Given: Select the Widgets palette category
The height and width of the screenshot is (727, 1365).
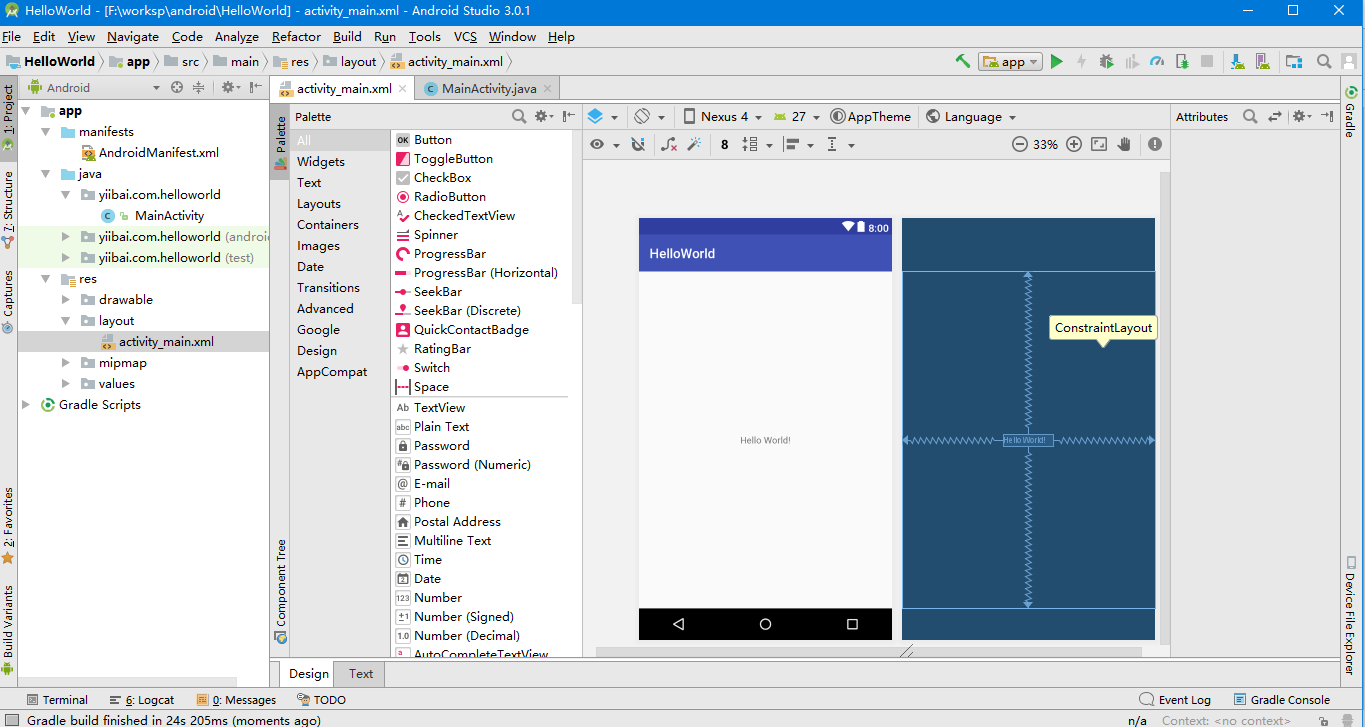Looking at the screenshot, I should pos(321,162).
